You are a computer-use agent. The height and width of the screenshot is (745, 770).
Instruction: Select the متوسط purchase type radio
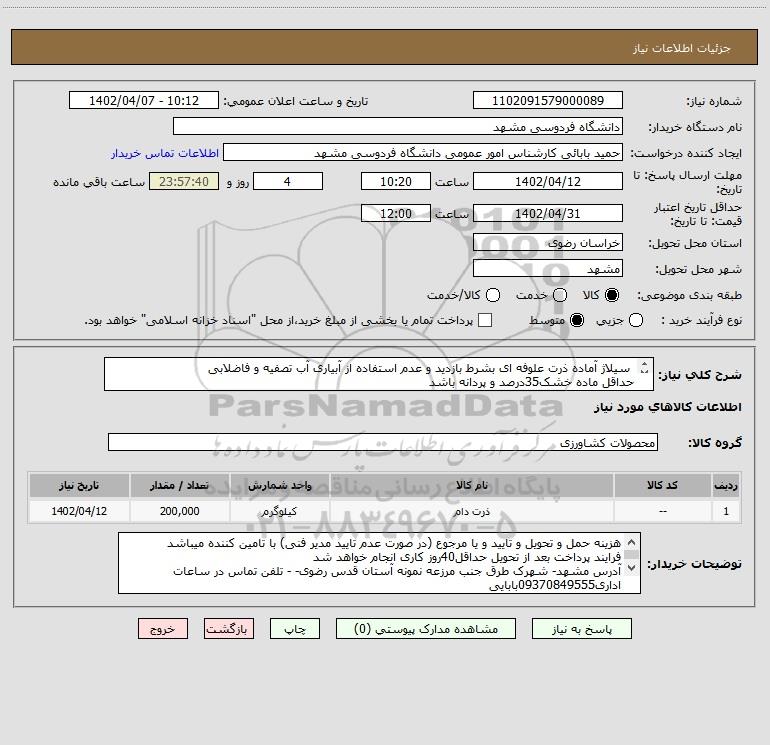coord(577,320)
